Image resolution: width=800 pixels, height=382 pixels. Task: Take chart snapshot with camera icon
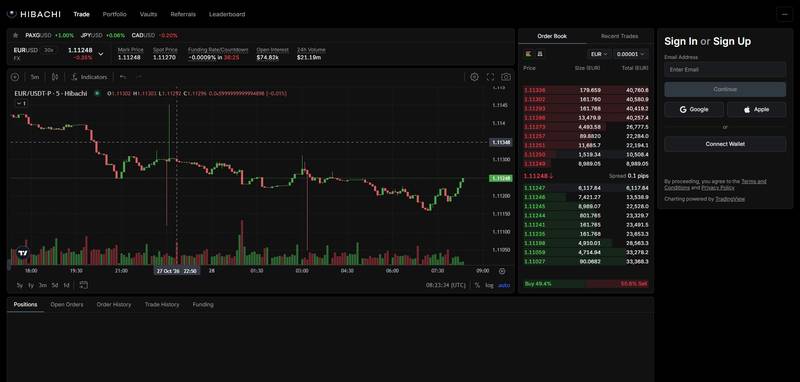[x=506, y=77]
